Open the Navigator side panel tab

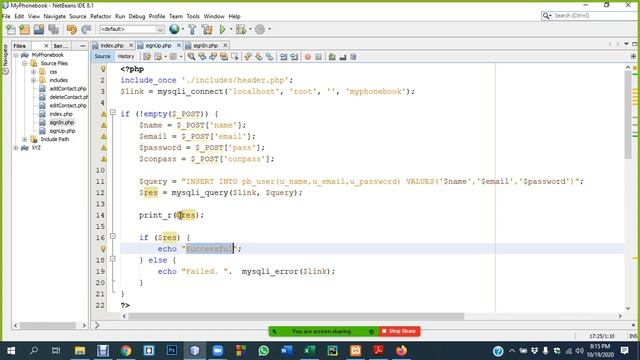tap(5, 59)
